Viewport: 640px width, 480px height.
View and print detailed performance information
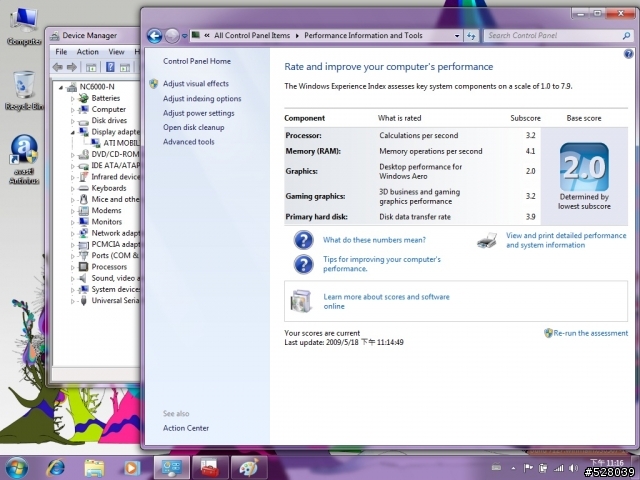tap(566, 240)
